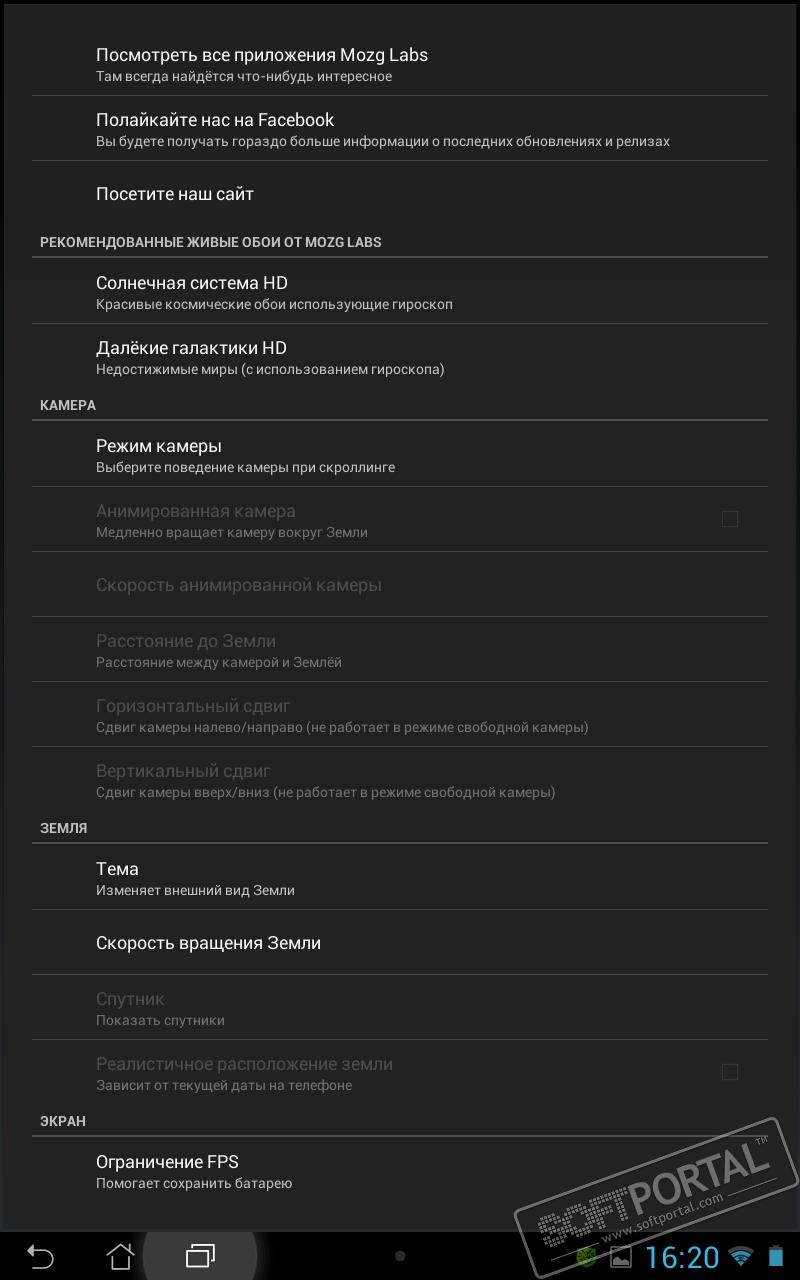Tap the Спутник setting row
800x1280 pixels.
(400, 1007)
